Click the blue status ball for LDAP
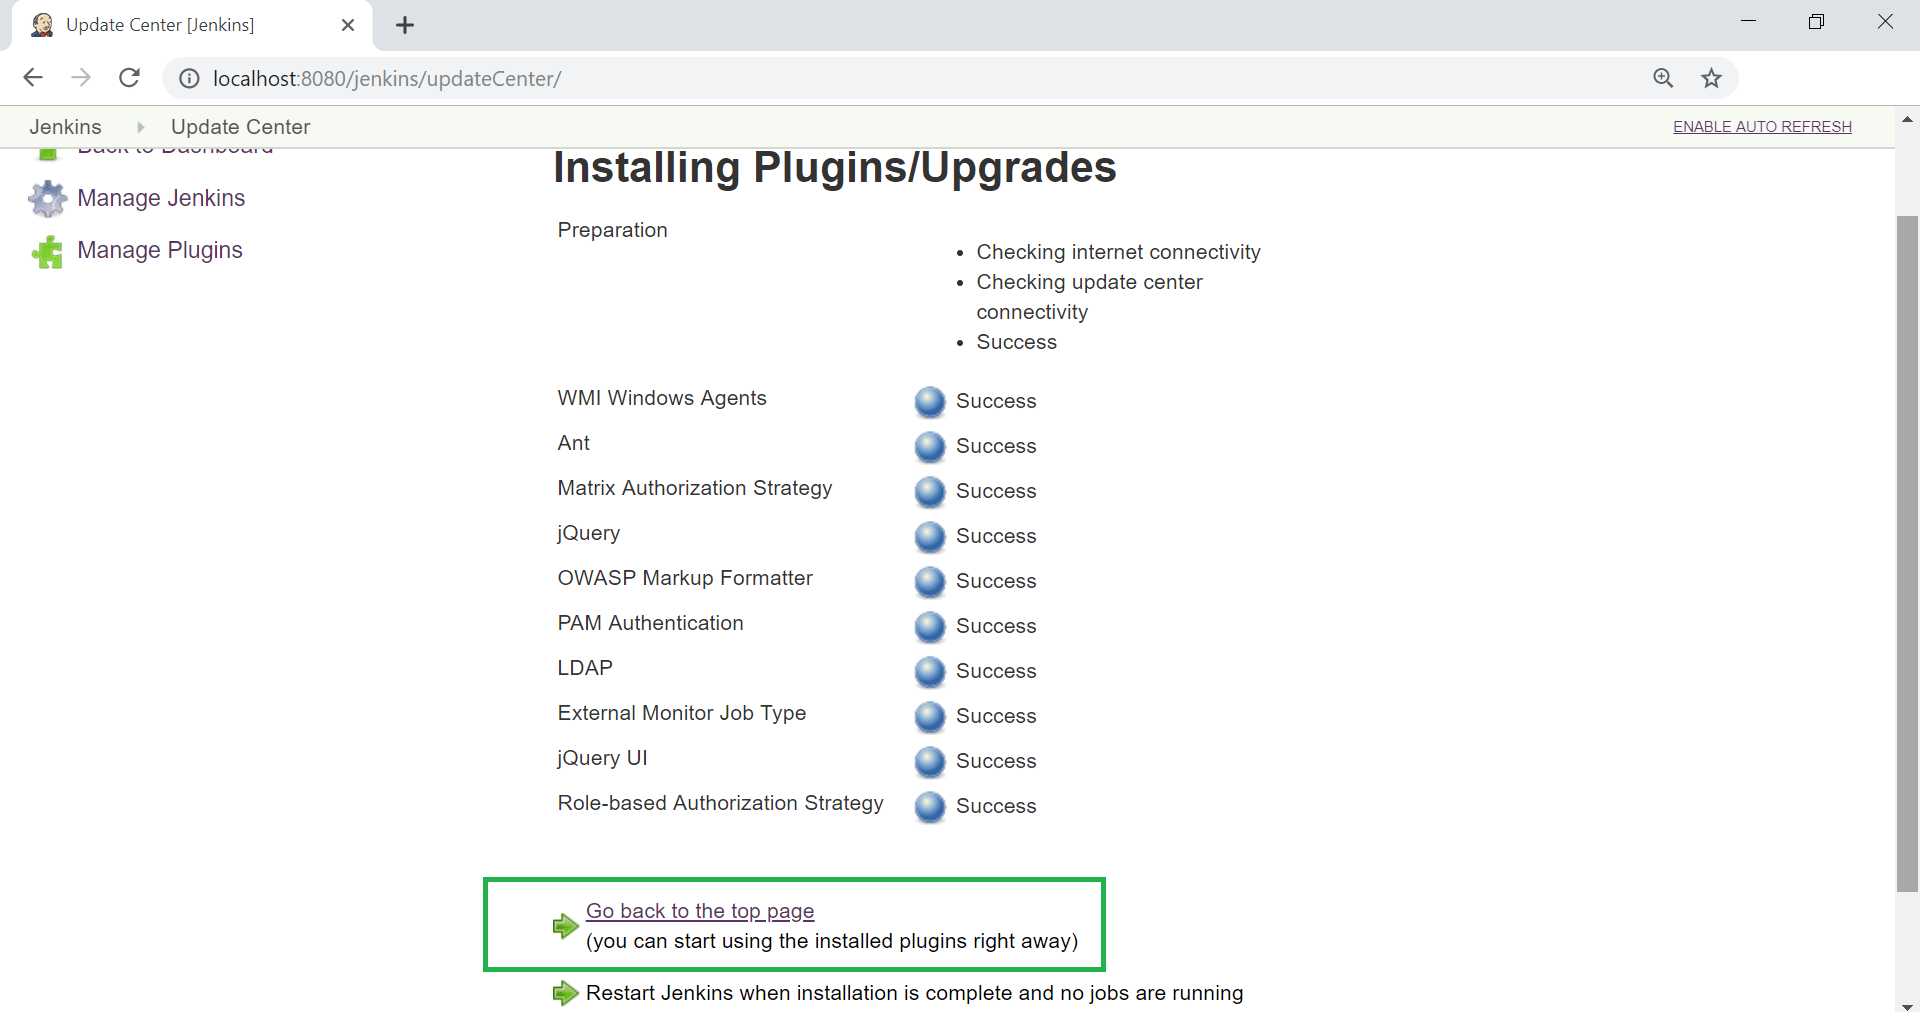 click(930, 671)
